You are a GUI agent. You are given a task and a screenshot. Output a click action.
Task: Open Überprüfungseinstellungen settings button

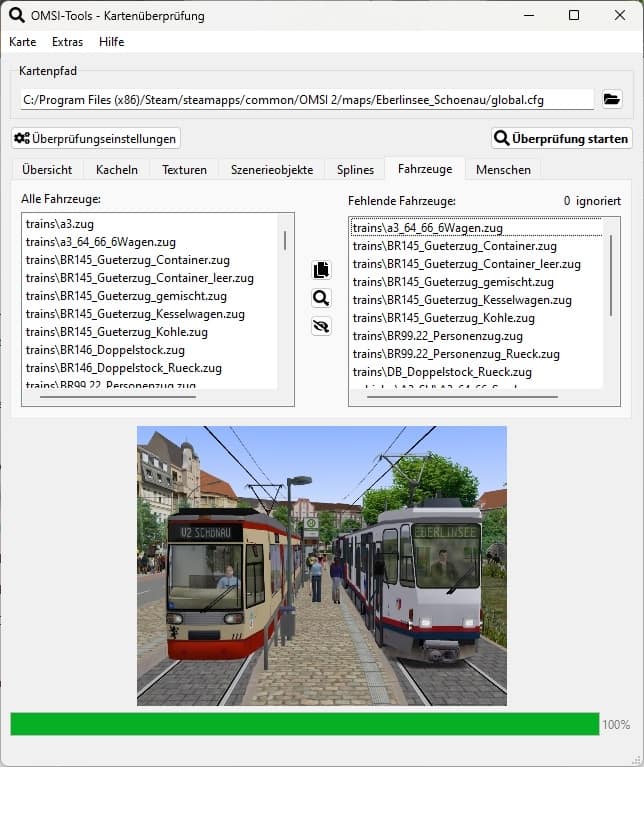pos(96,138)
